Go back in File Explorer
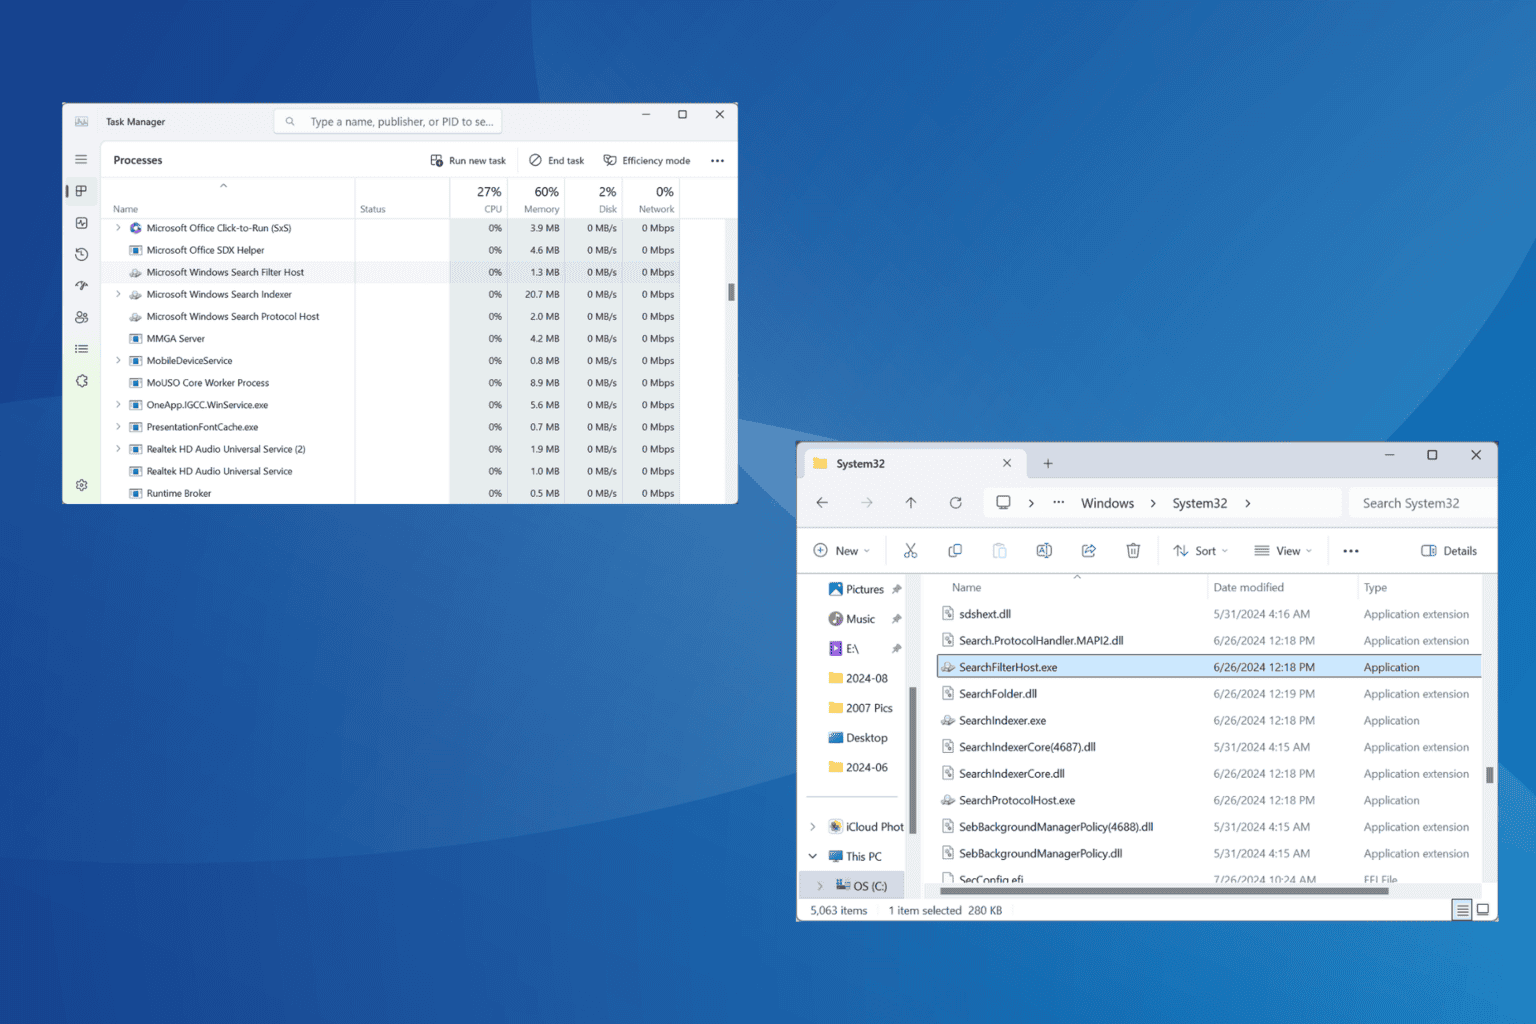 (822, 503)
